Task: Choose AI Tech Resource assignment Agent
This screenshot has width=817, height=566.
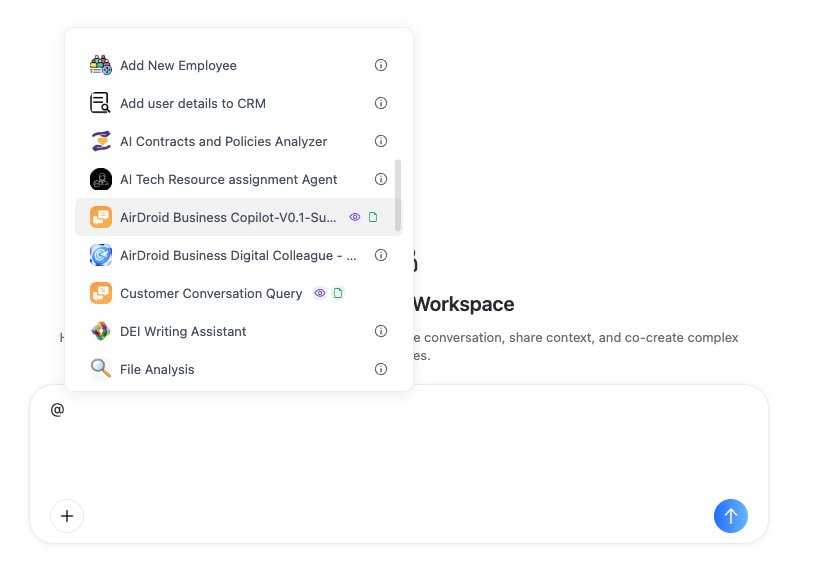Action: (x=239, y=179)
